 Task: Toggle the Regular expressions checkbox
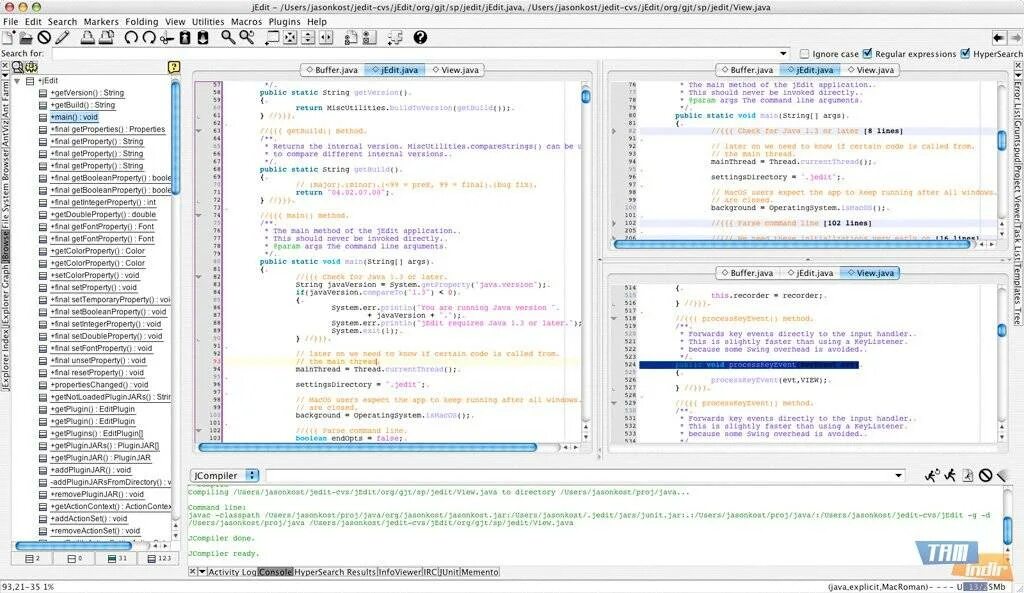pos(867,54)
